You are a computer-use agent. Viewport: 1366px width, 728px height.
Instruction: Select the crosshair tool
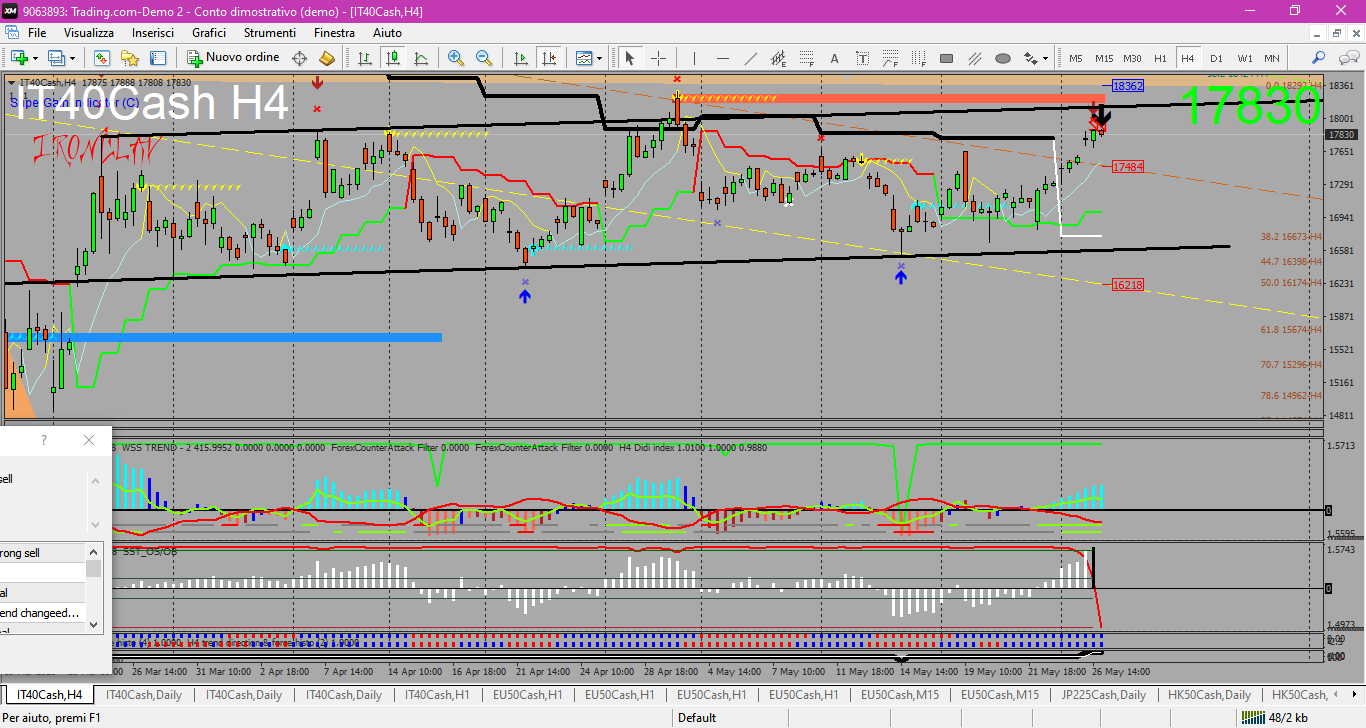pyautogui.click(x=658, y=58)
